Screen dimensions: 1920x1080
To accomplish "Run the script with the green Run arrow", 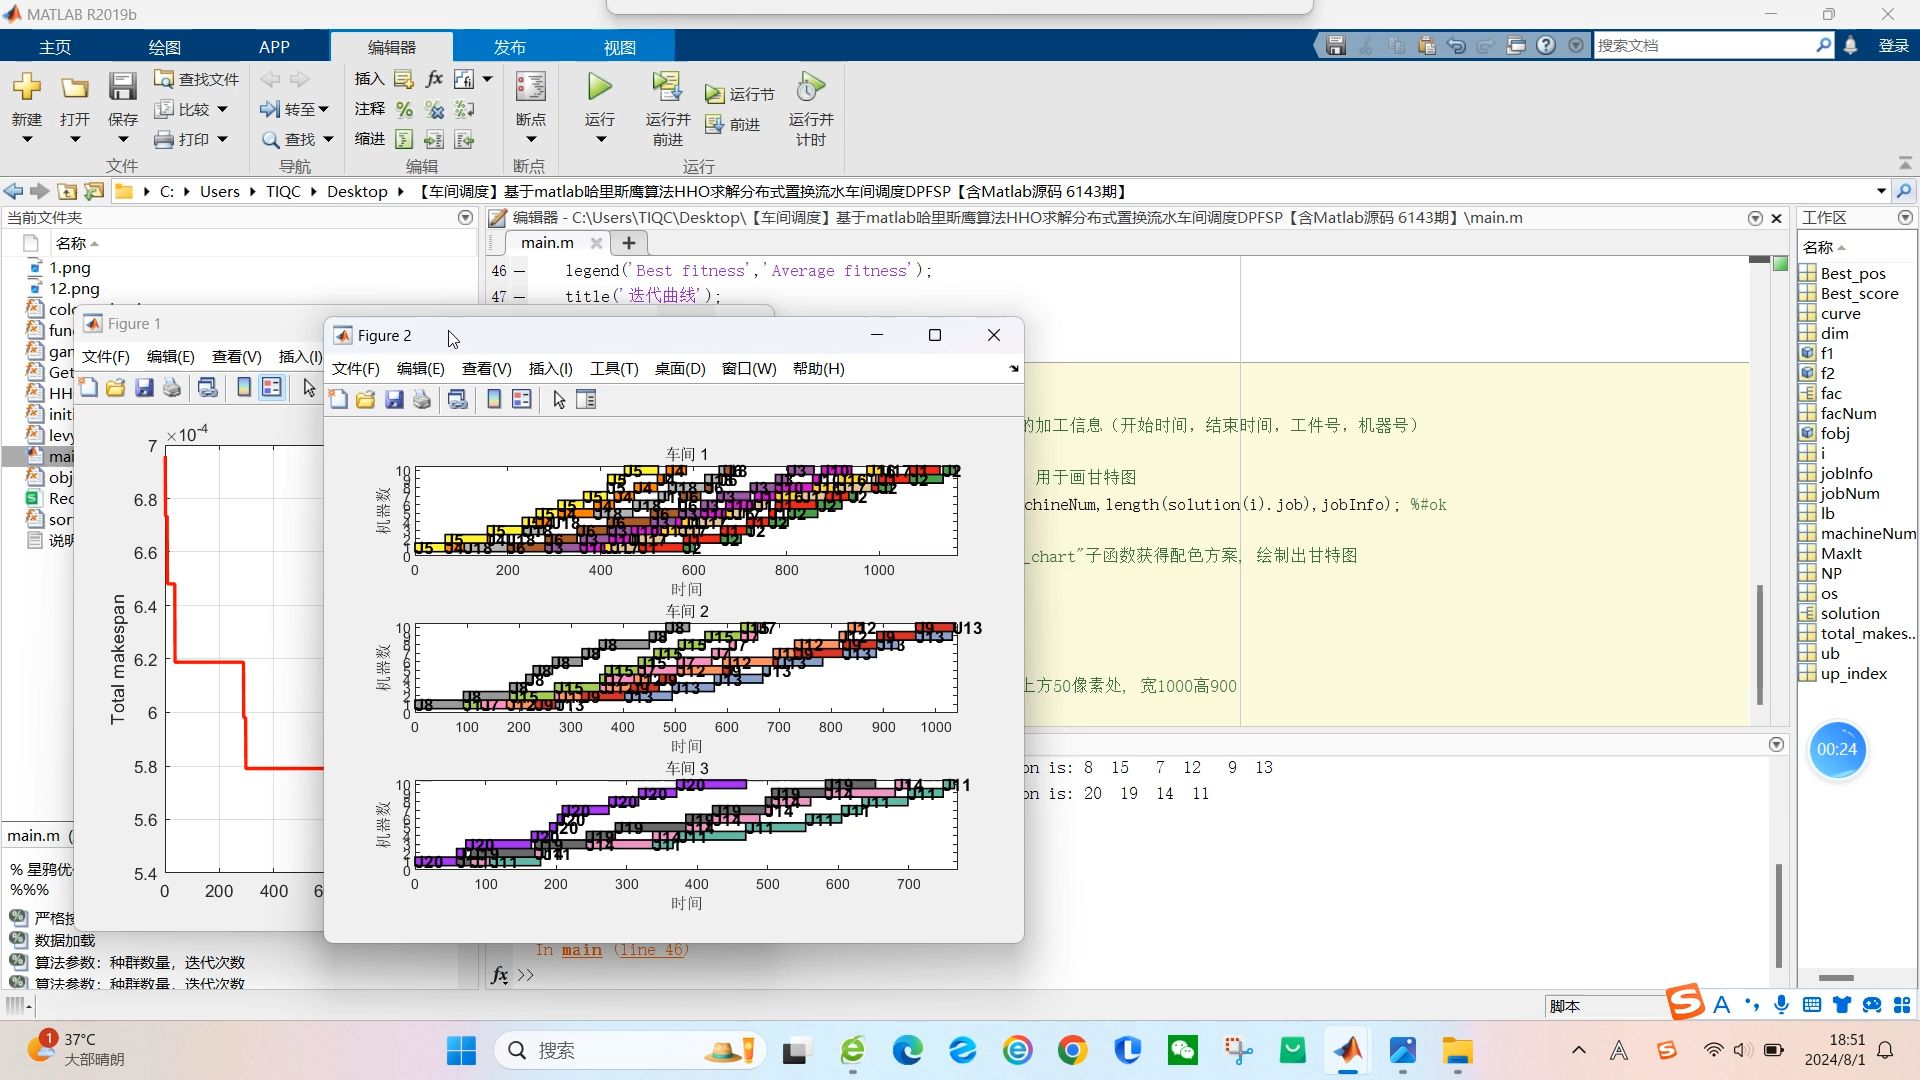I will (x=600, y=87).
